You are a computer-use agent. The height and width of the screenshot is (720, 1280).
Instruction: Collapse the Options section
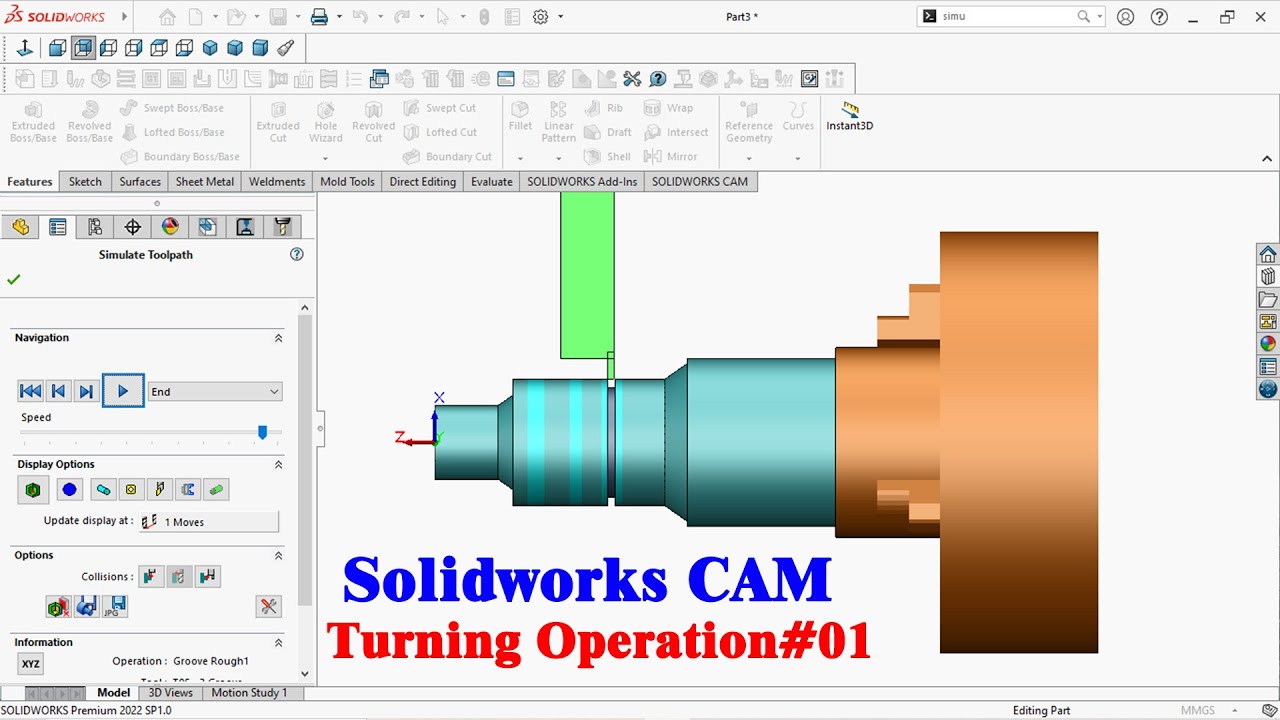(x=278, y=555)
